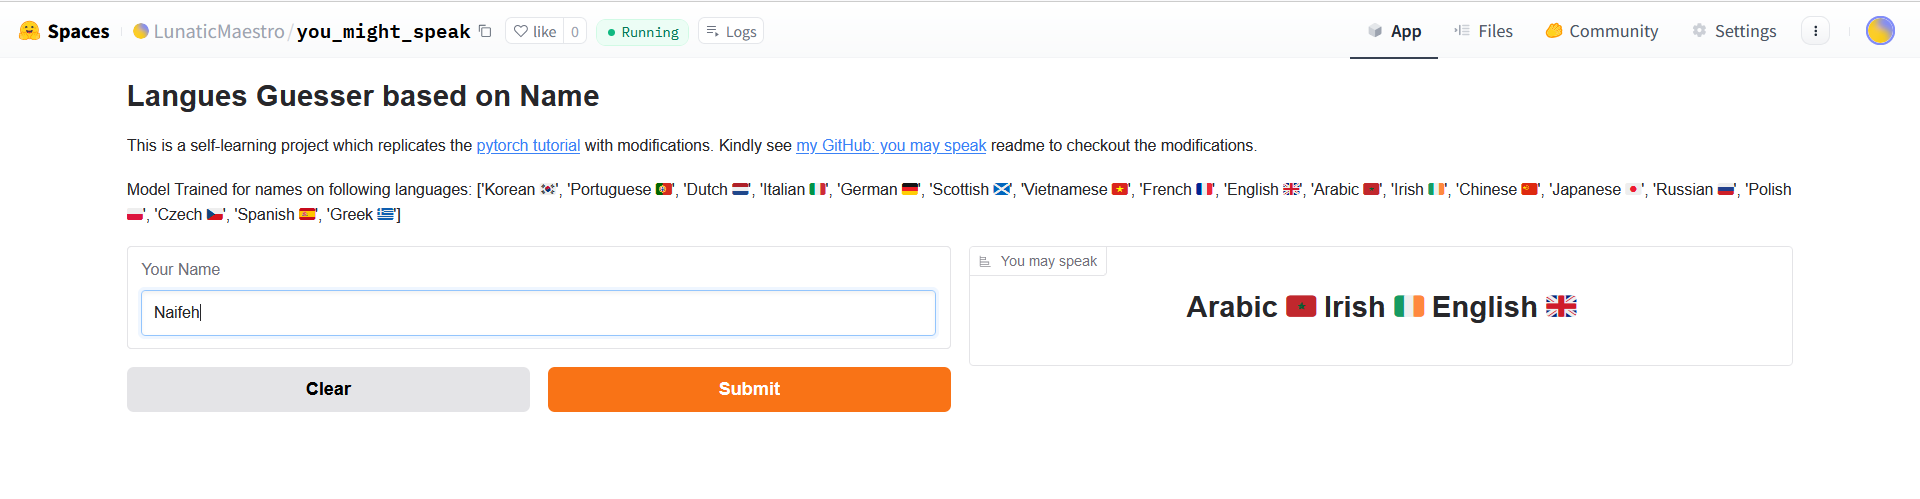
Task: Click the LunaticMaestro owner name
Action: coord(219,31)
